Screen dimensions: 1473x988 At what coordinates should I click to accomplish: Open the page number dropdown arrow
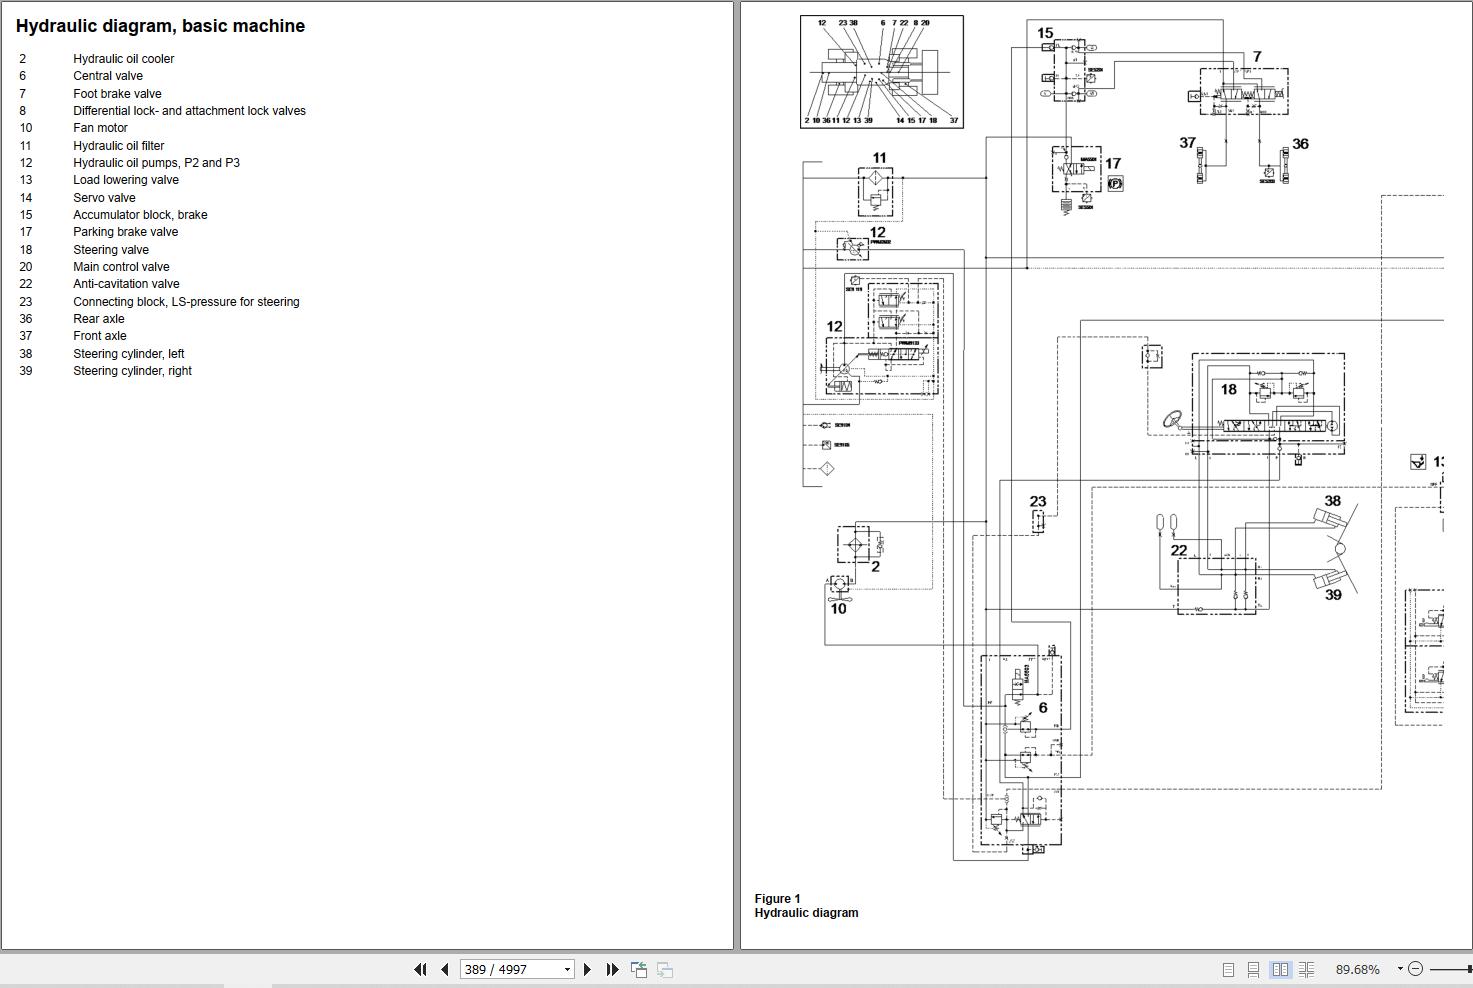(565, 969)
